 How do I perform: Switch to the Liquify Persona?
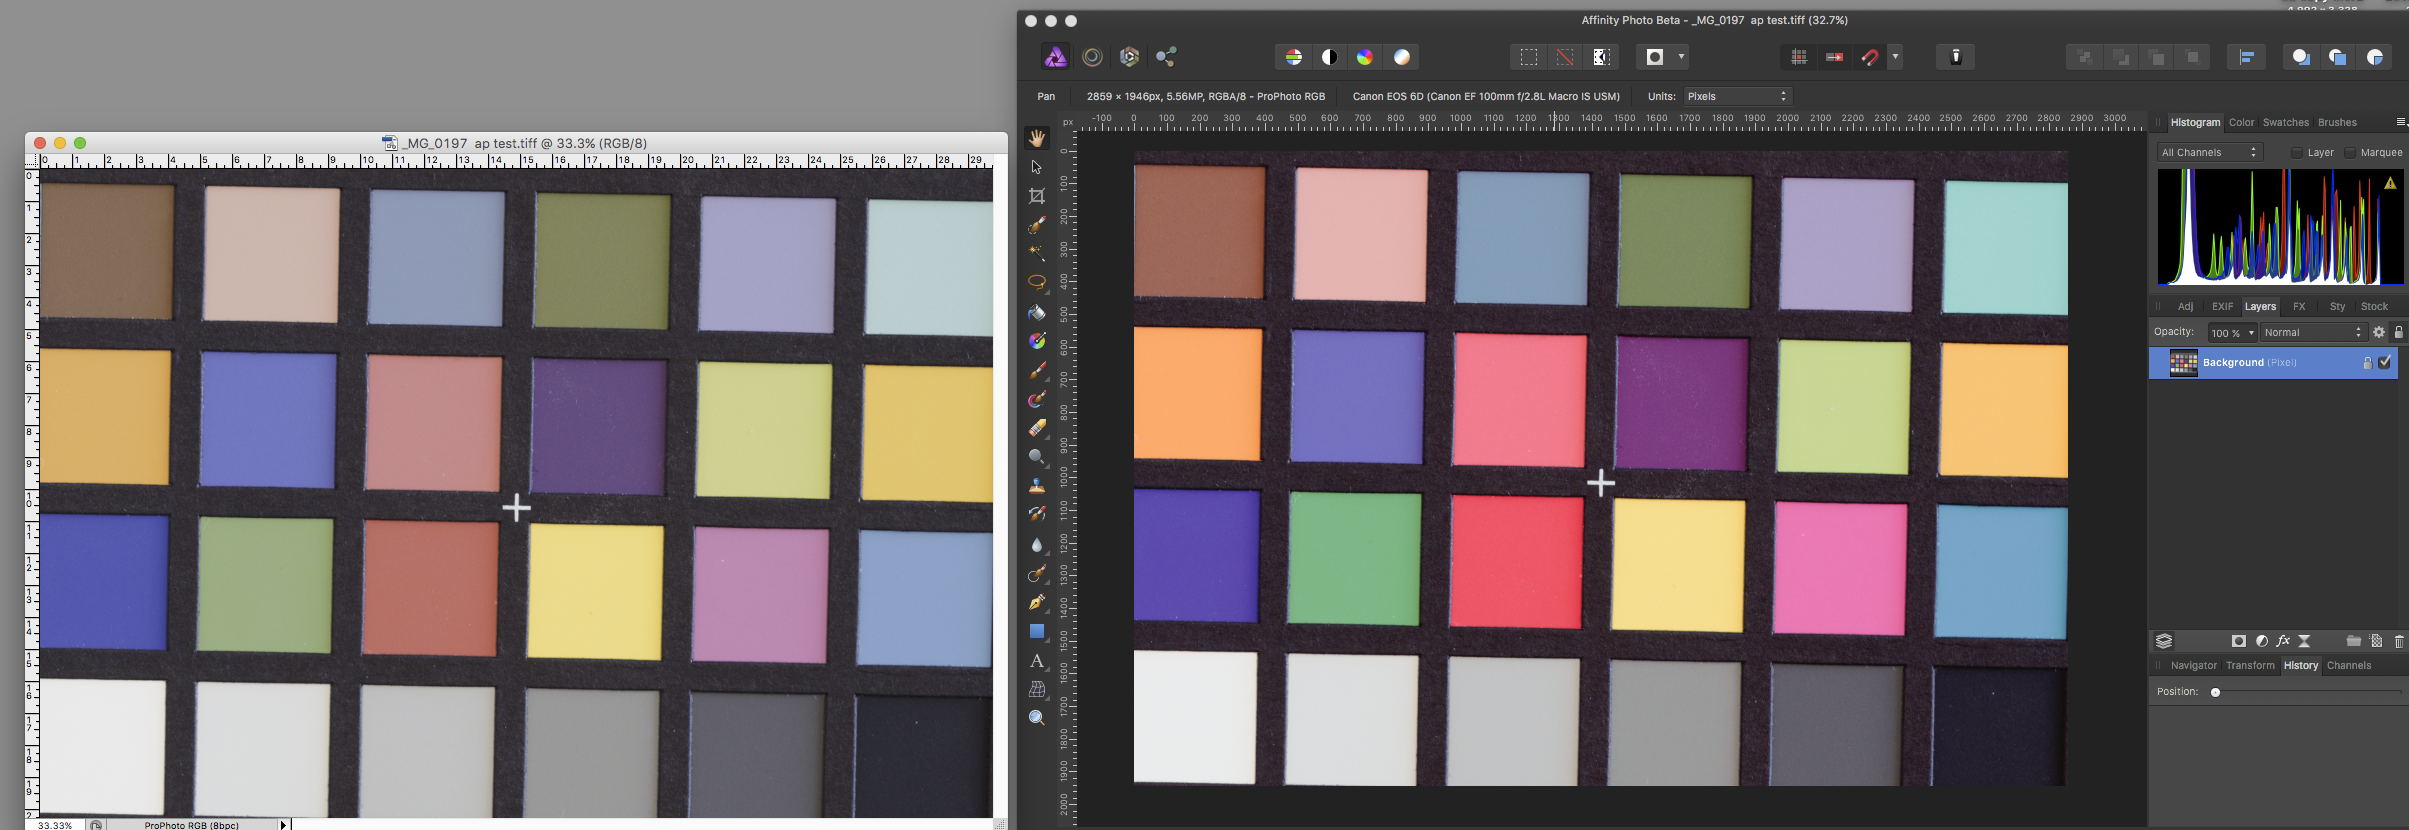[x=1092, y=57]
